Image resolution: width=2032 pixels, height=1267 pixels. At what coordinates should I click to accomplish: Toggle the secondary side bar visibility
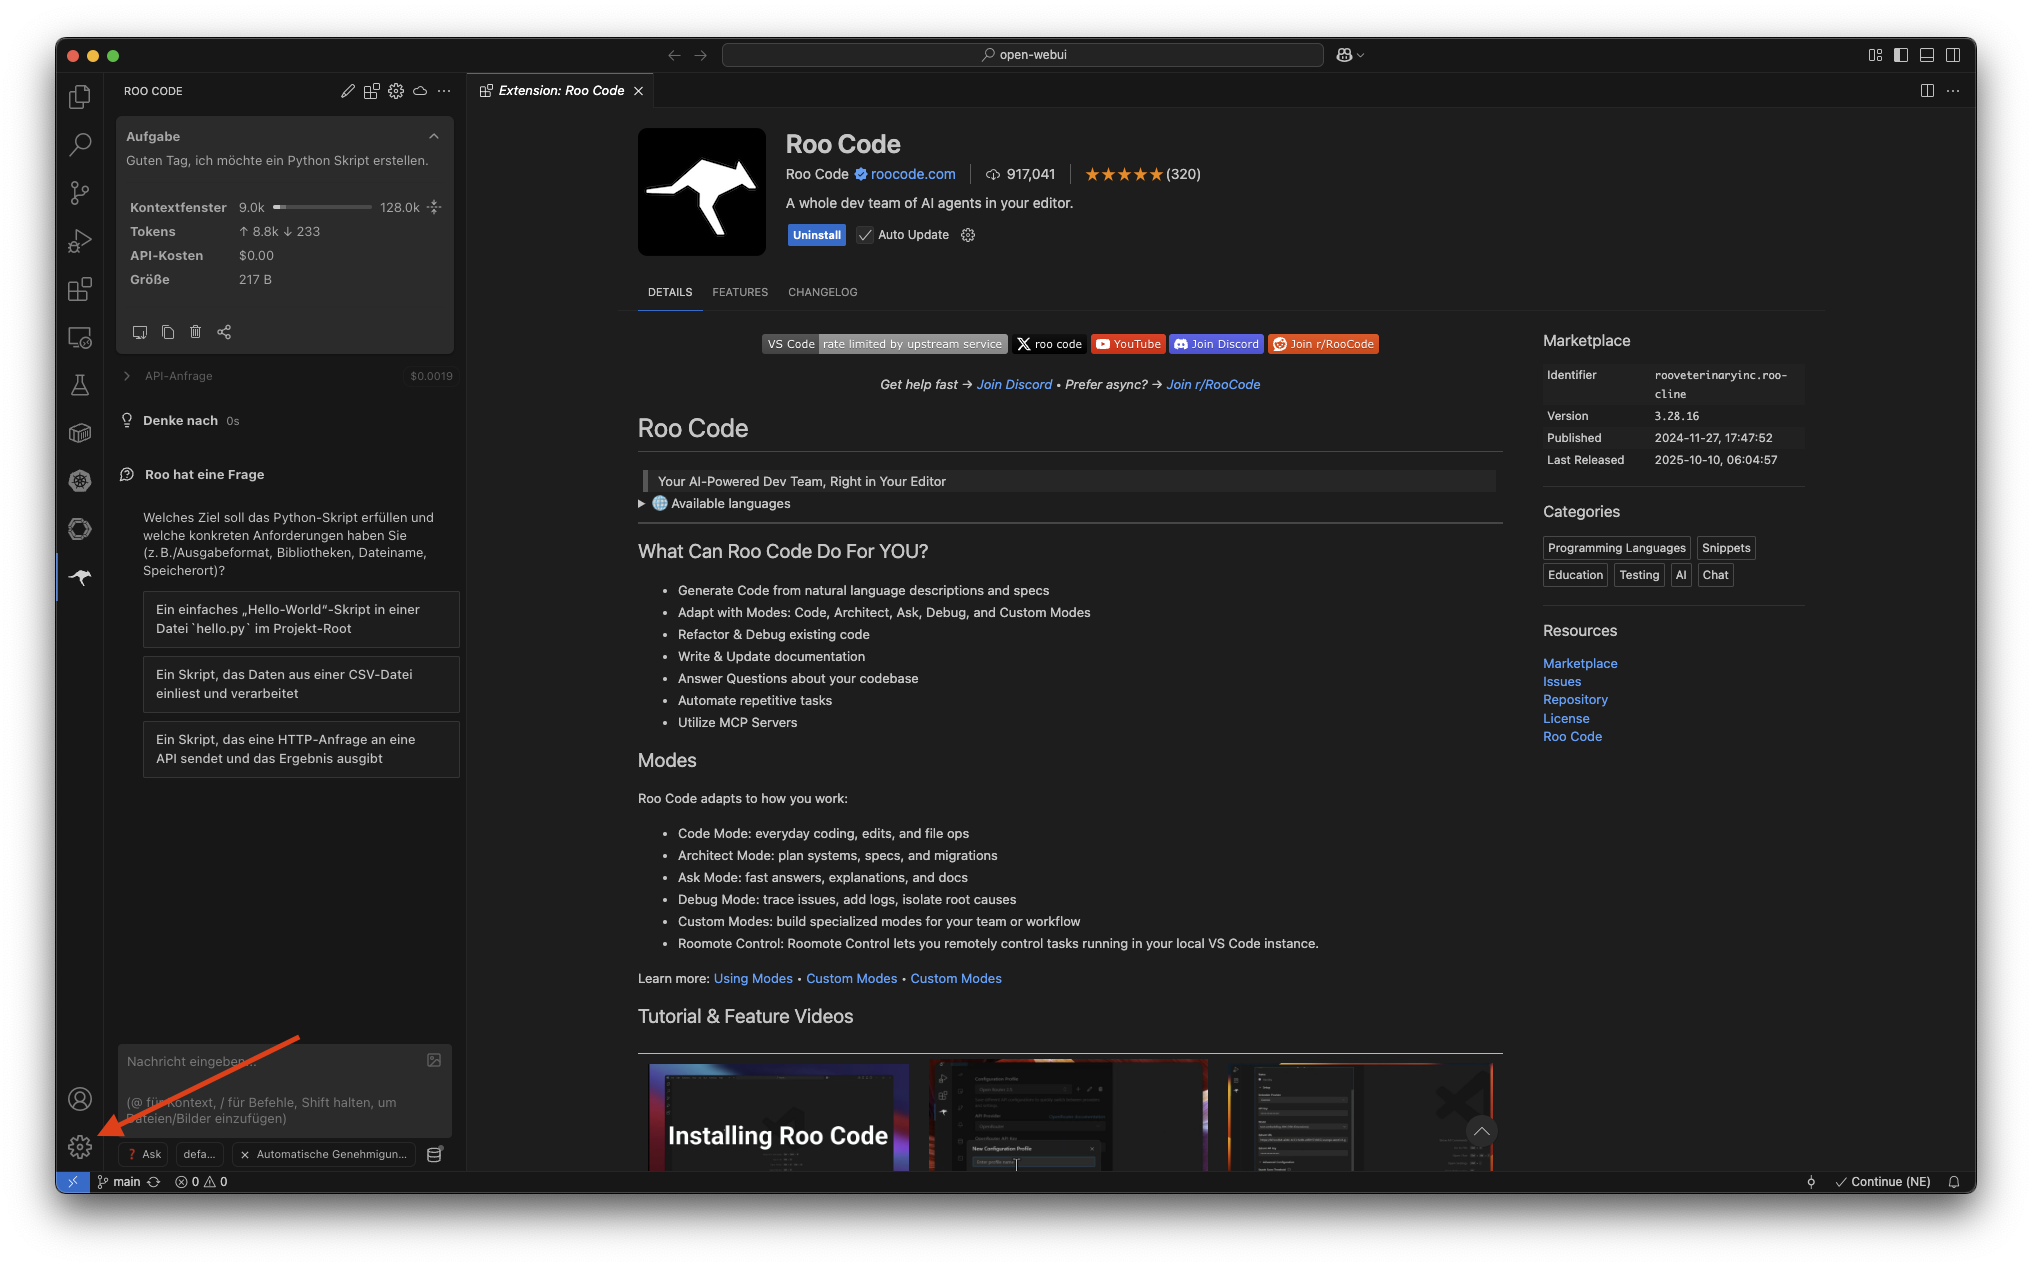[1953, 55]
